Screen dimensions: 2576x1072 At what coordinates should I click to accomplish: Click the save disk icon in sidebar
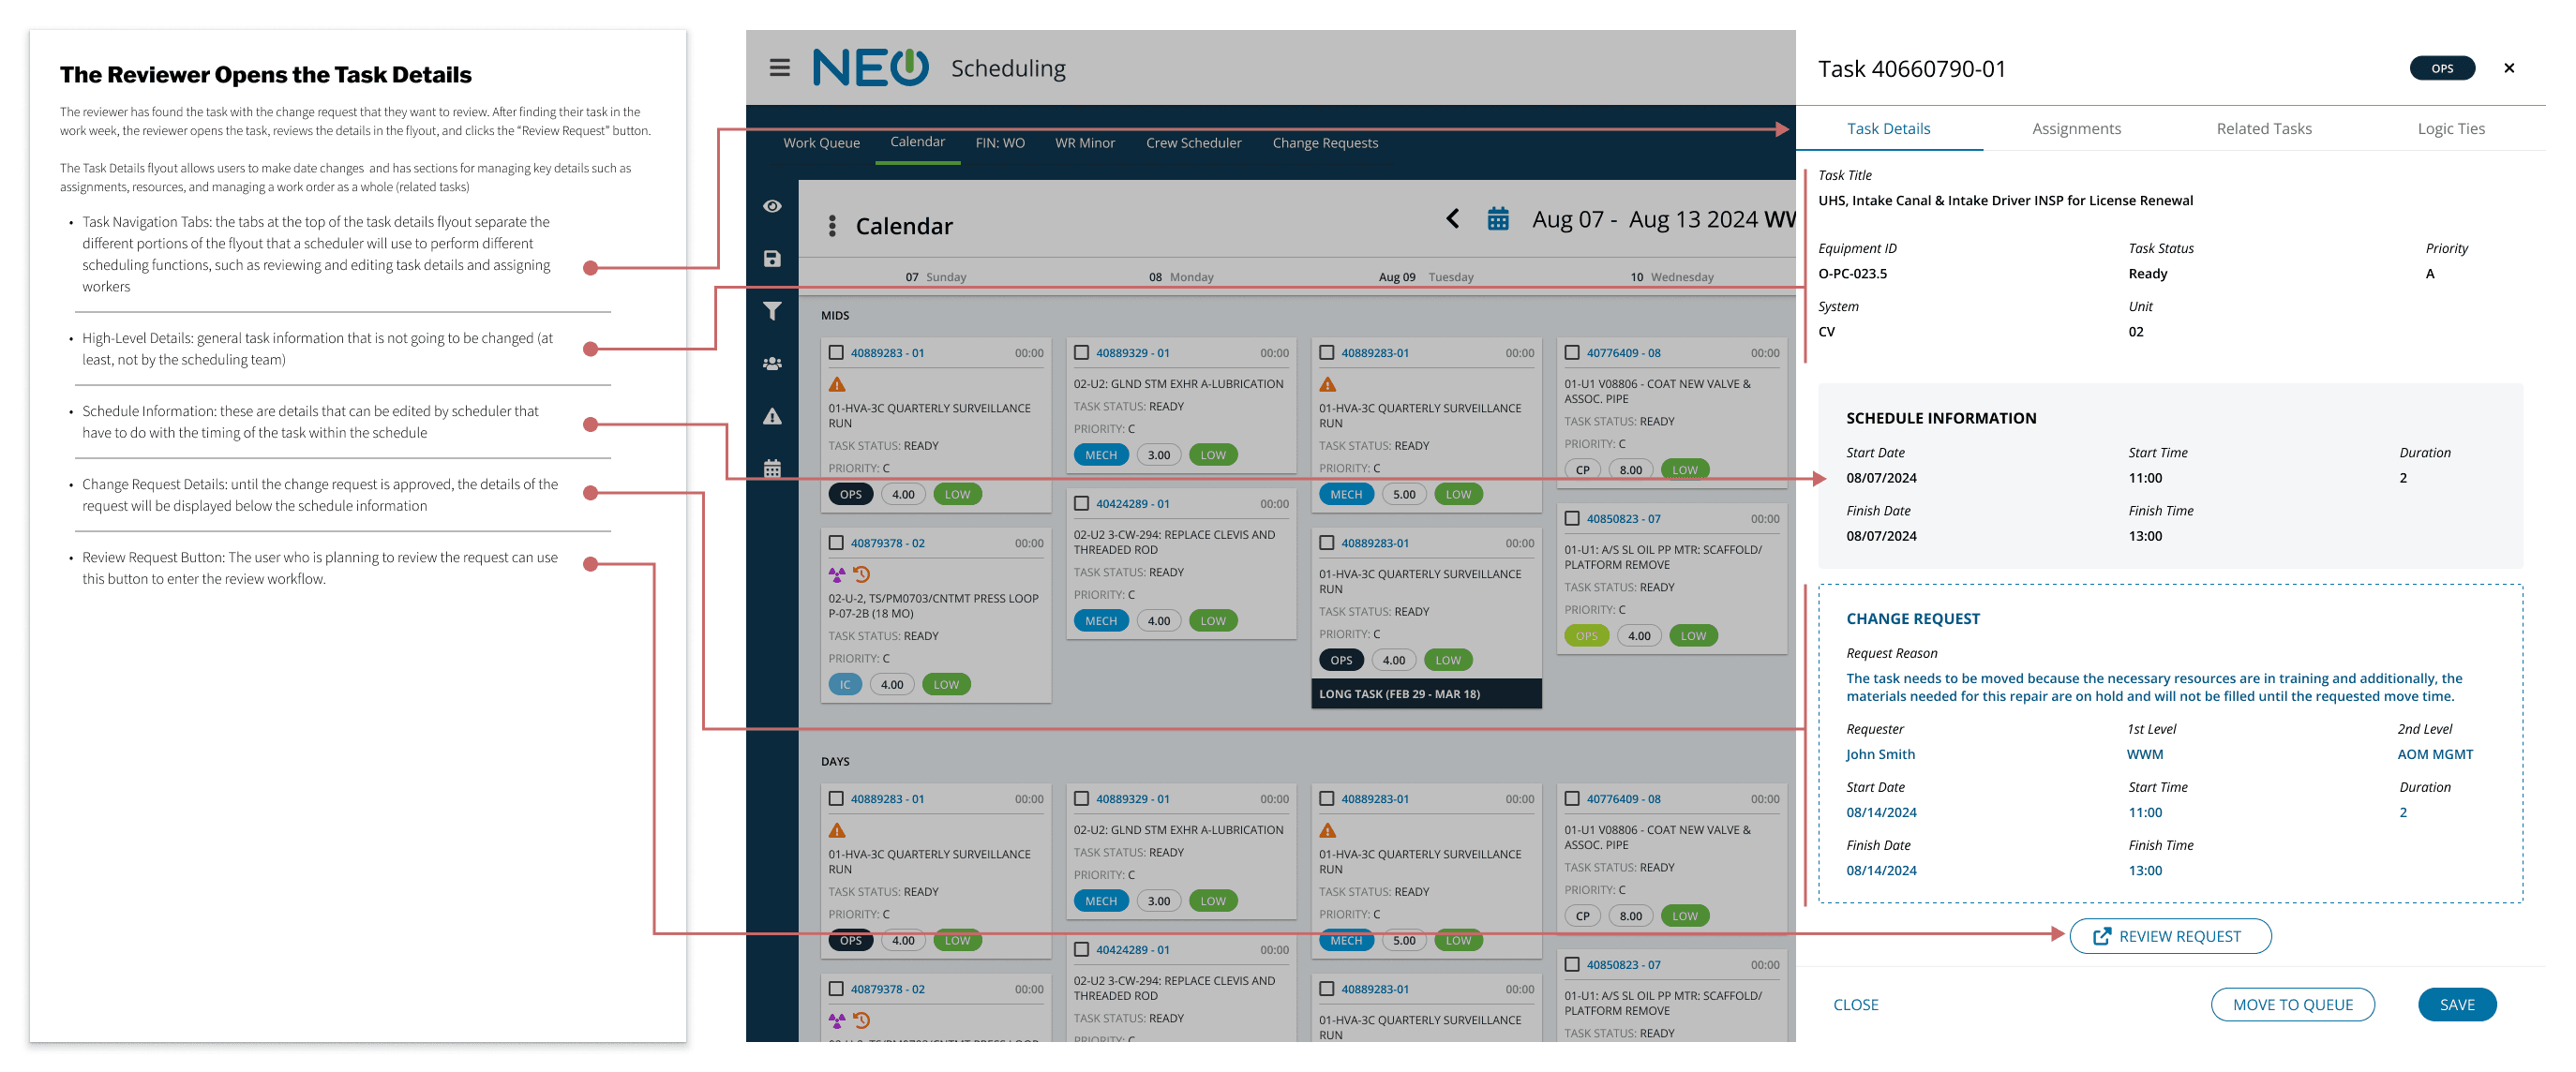[772, 259]
